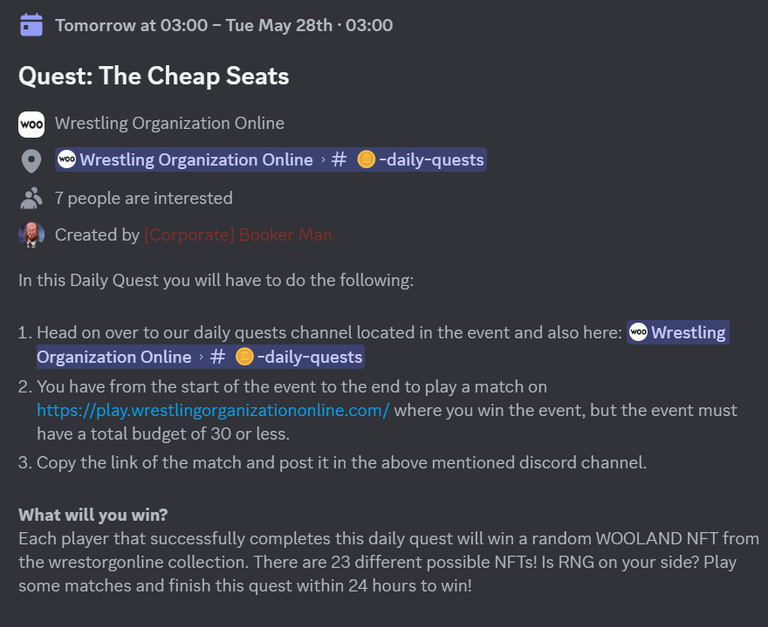The image size is (768, 627).
Task: Open the play.wrestlingorganizationonline.com link
Action: (x=213, y=410)
